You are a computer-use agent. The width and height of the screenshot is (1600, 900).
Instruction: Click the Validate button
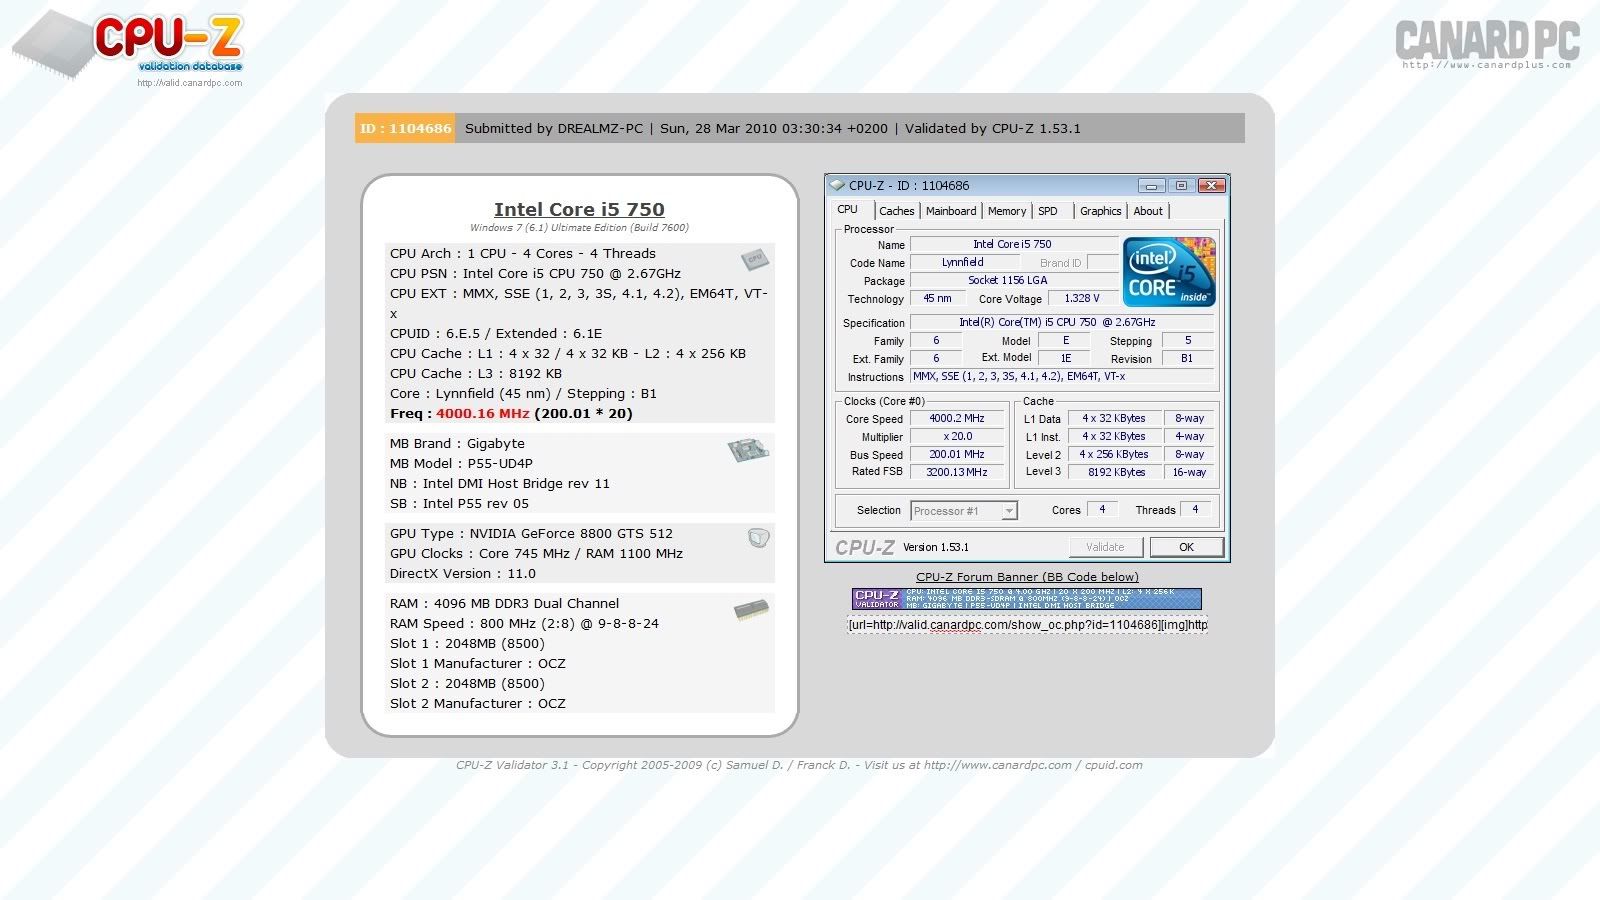pos(1104,547)
